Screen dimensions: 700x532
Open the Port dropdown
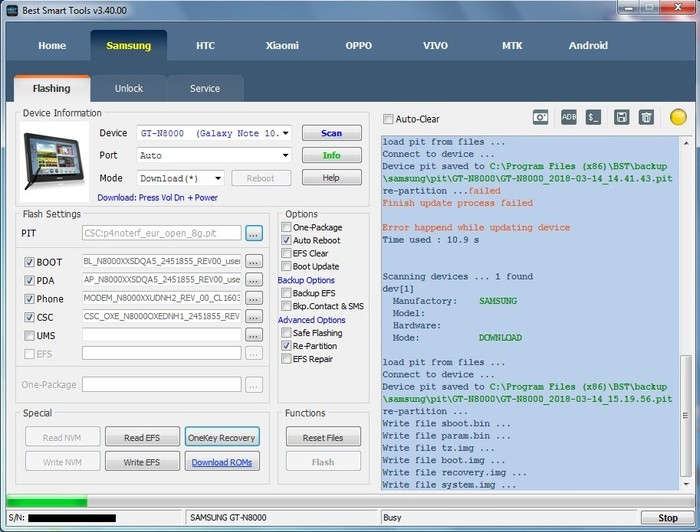[x=214, y=155]
